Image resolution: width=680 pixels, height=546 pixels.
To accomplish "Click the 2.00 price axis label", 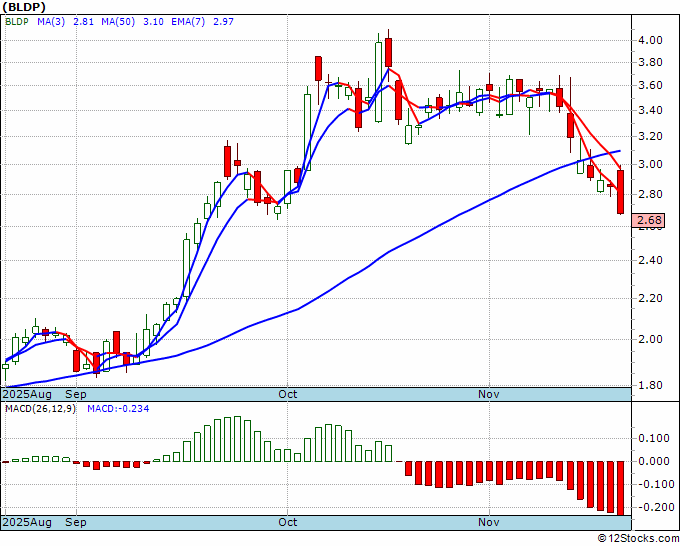I will pyautogui.click(x=650, y=339).
